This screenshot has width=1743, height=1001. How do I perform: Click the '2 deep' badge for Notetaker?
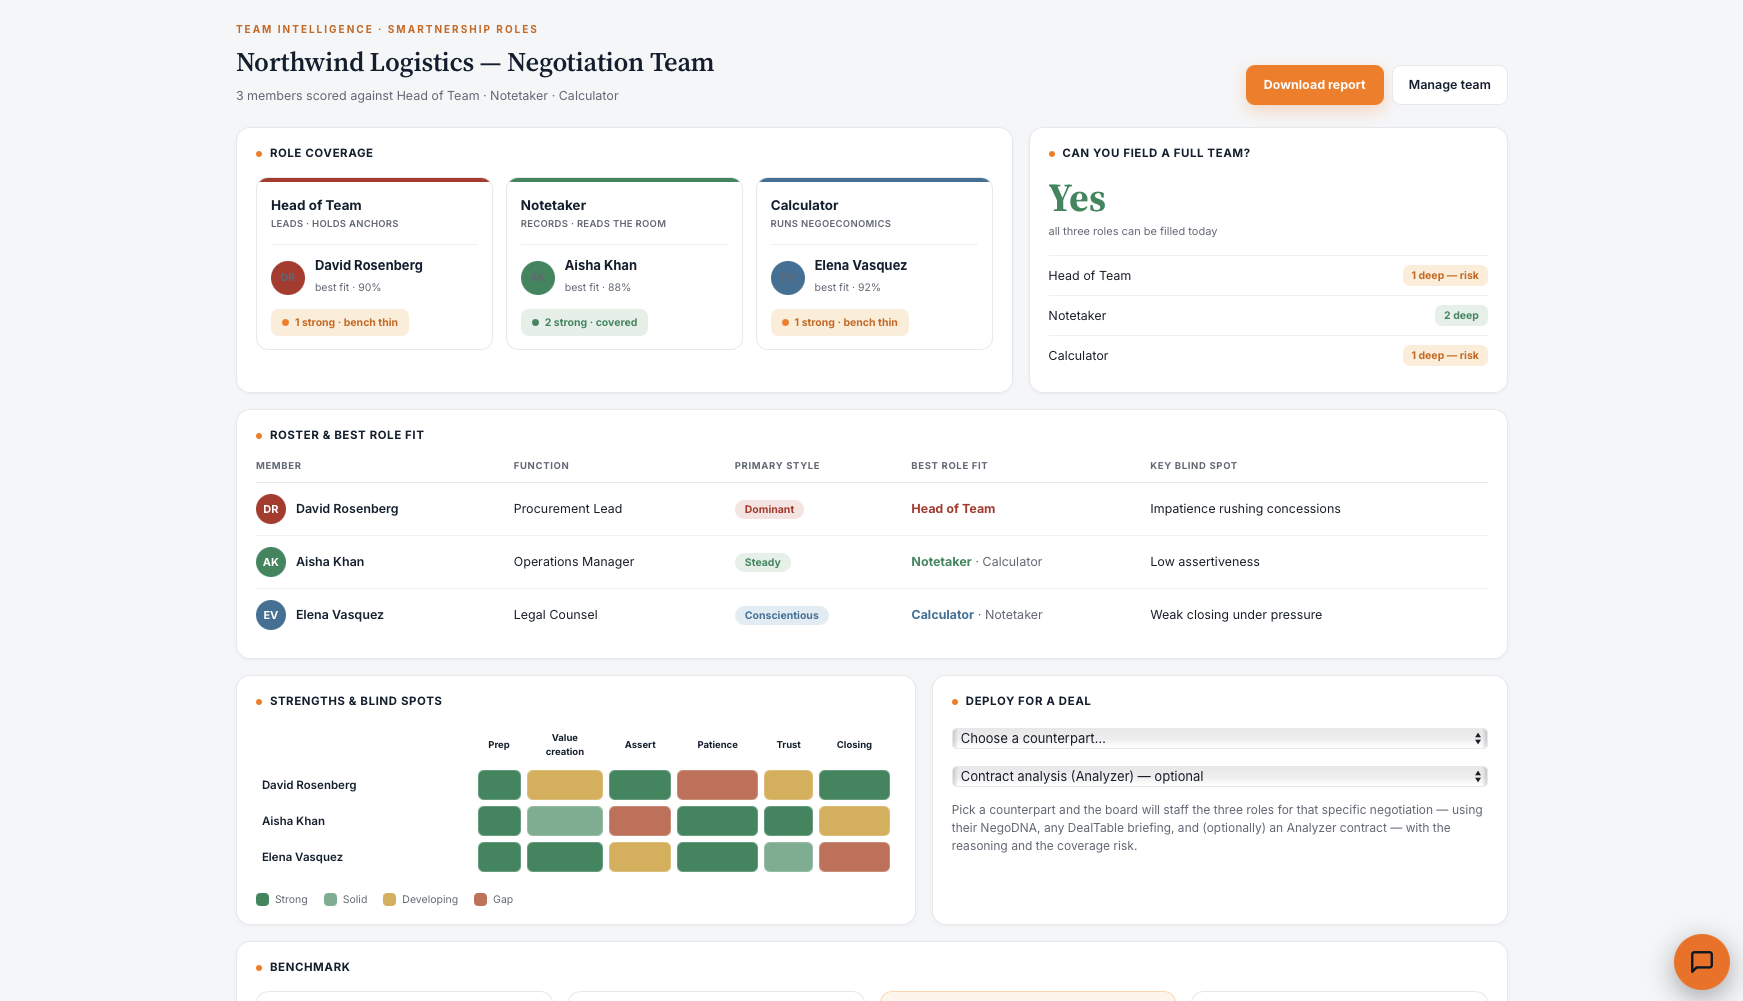pos(1461,315)
